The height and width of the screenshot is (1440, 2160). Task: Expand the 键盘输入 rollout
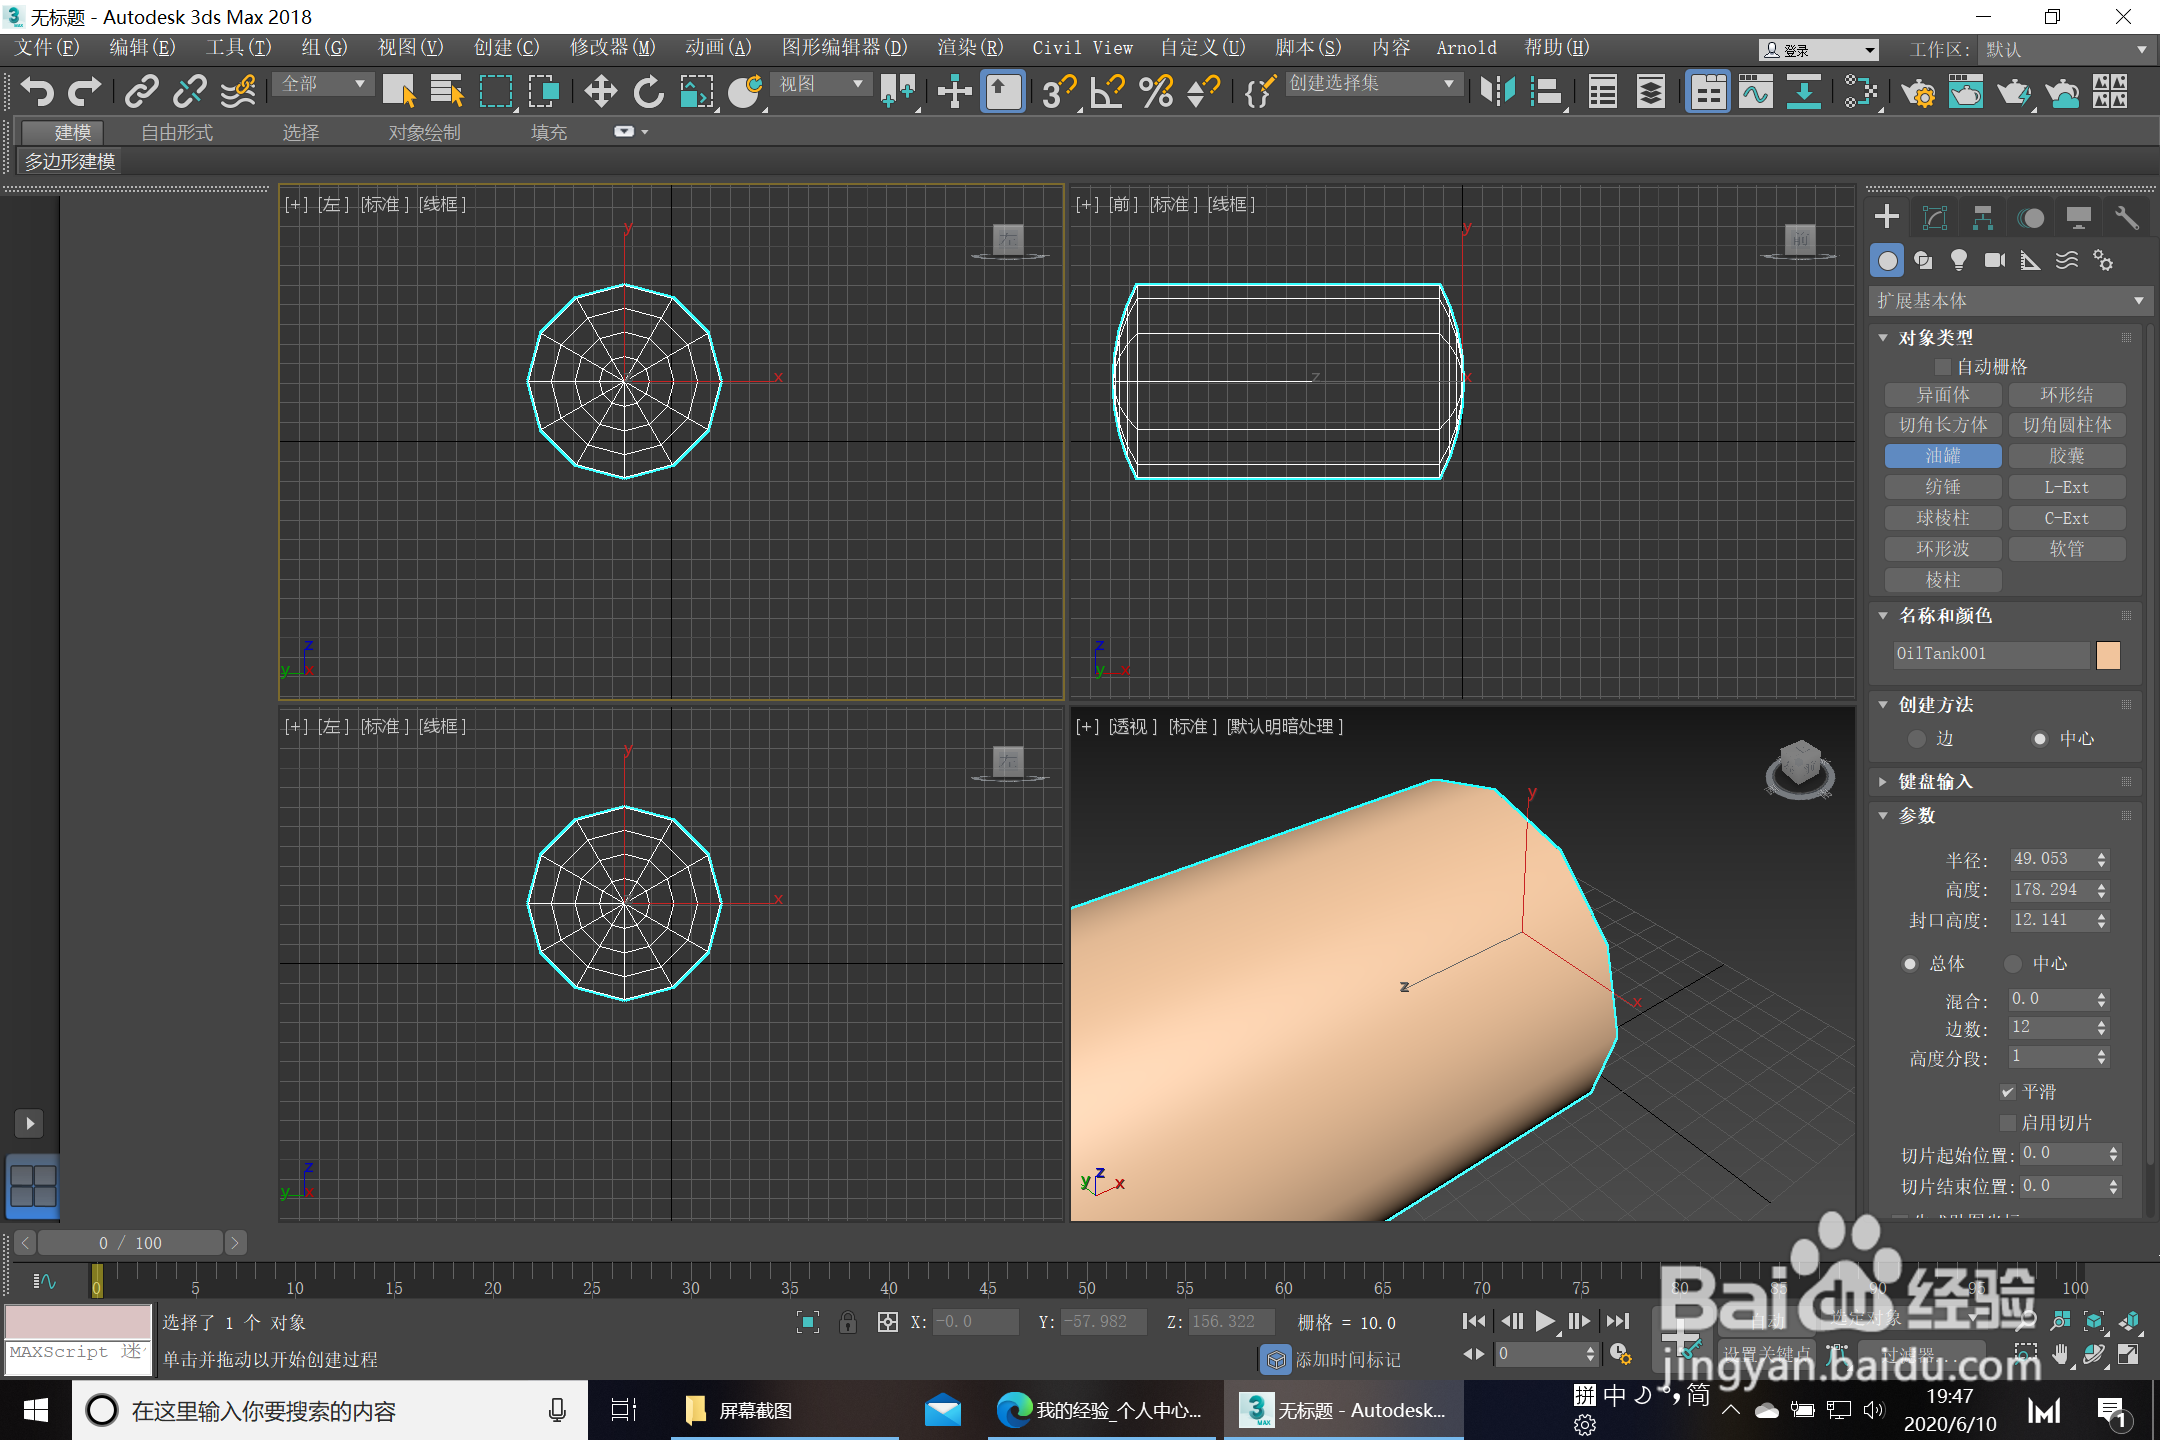(1935, 782)
